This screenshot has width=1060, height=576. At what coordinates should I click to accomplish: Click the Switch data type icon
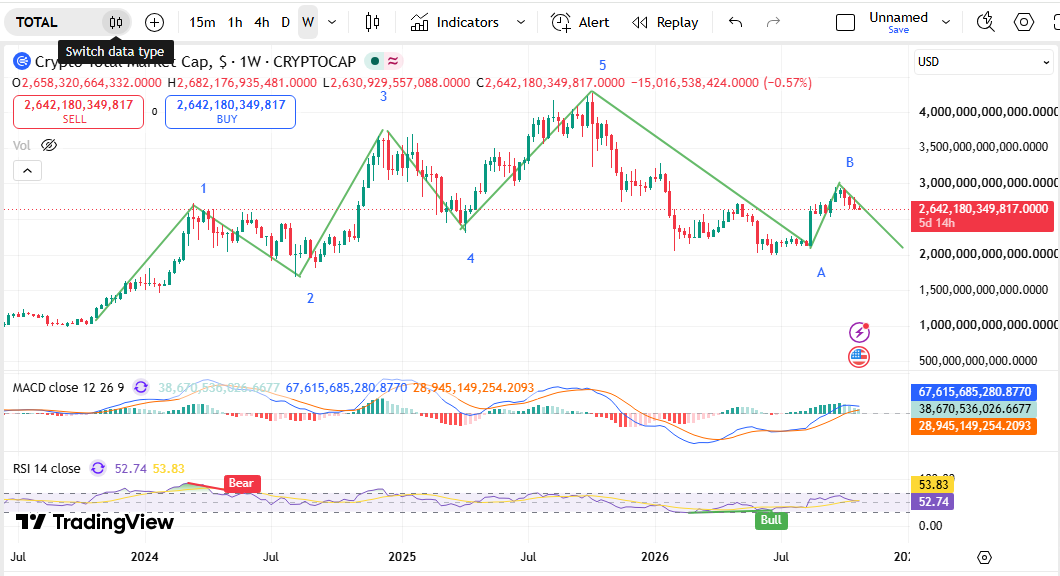click(x=116, y=22)
